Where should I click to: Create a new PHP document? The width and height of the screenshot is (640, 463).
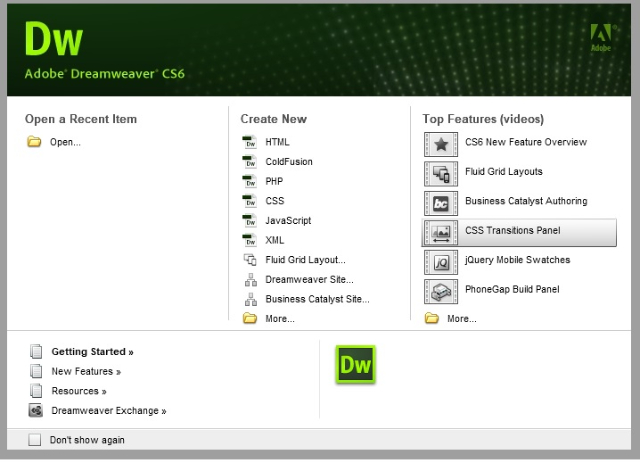click(274, 181)
